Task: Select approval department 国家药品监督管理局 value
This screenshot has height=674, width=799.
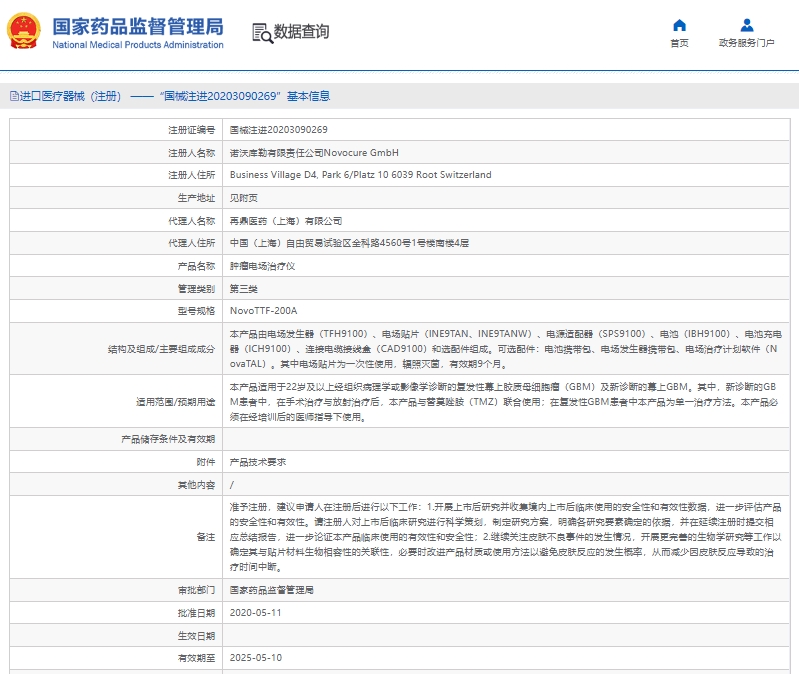Action: point(272,590)
